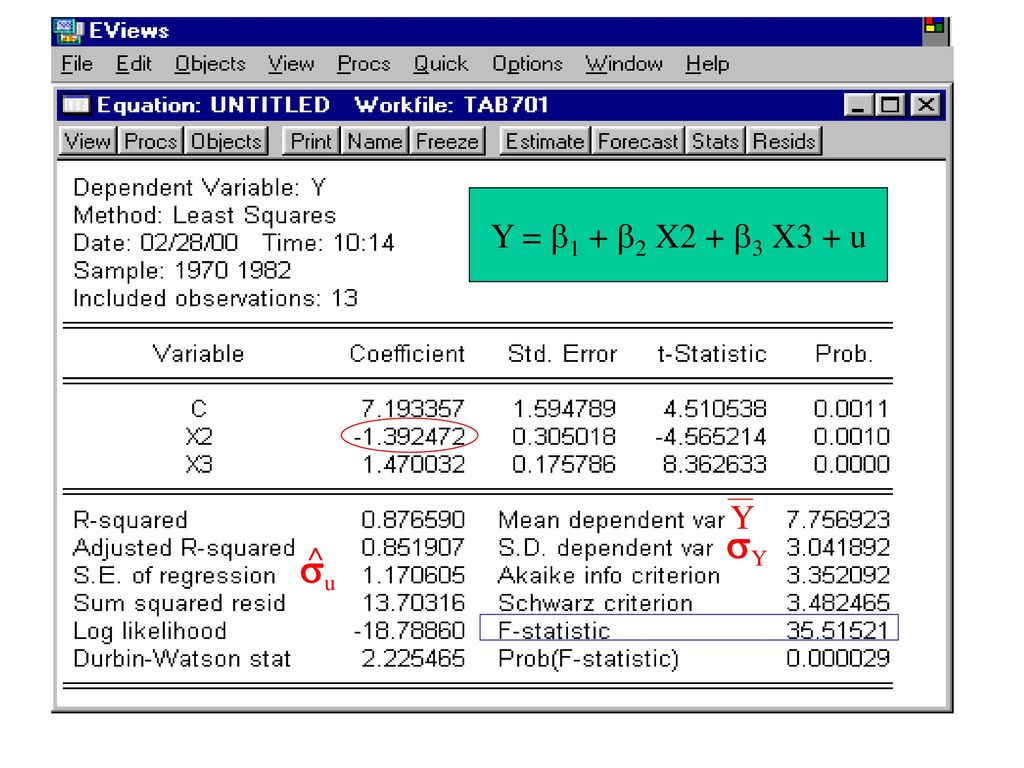Click the Estimate button

(x=545, y=141)
